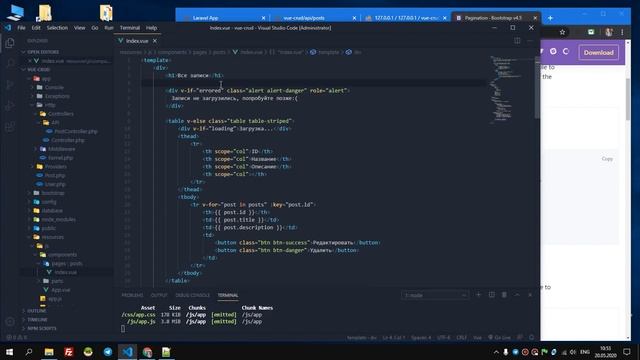This screenshot has height=360, width=640.
Task: Open the Edit menu
Action: pos(36,28)
